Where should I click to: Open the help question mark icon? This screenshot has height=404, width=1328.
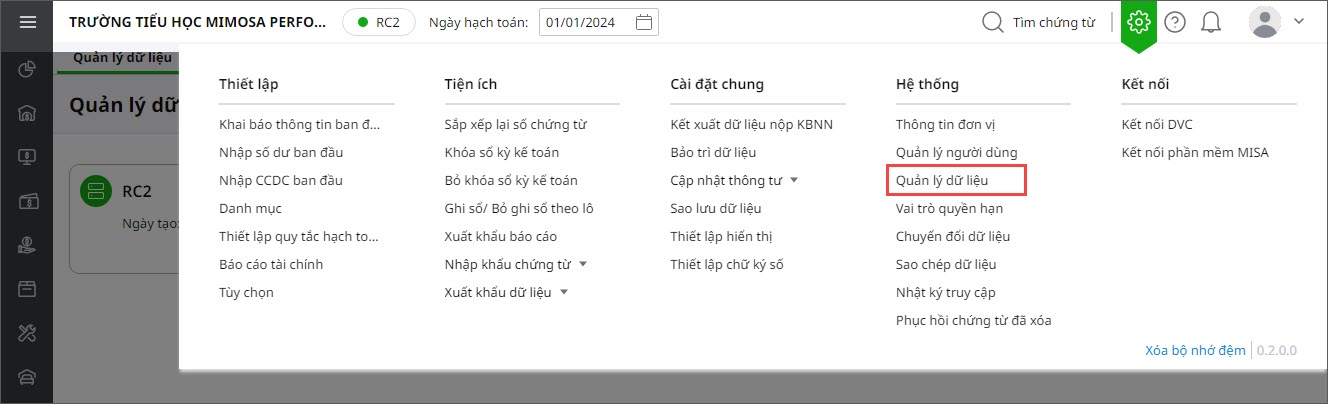pos(1175,22)
